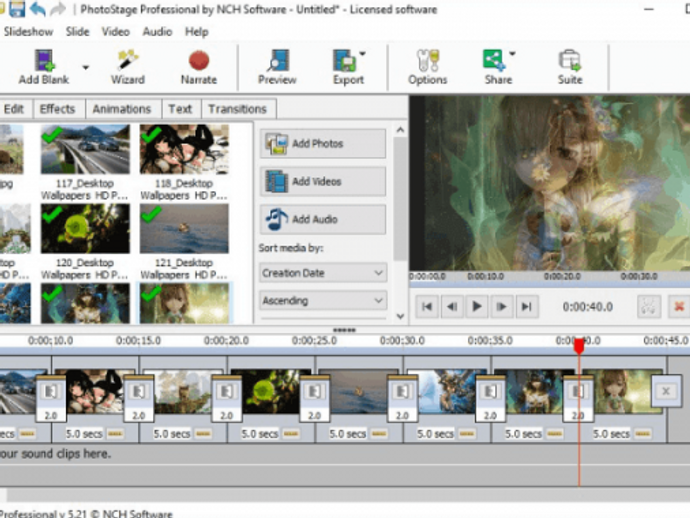Click the Export toolbar icon
690x518 pixels.
pos(347,67)
